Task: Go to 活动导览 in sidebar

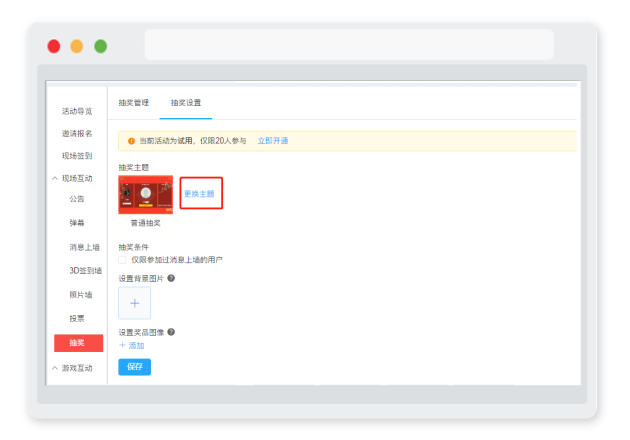Action: [77, 111]
